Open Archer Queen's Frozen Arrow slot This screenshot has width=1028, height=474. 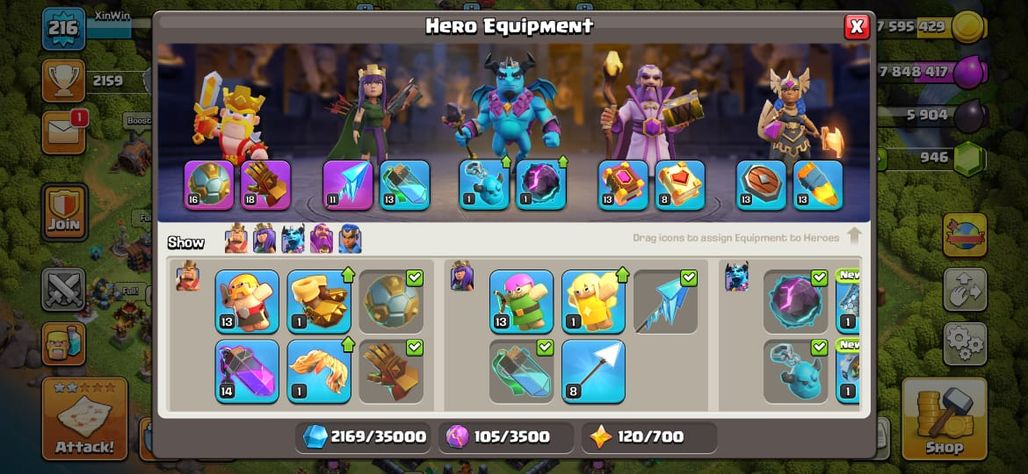[348, 185]
